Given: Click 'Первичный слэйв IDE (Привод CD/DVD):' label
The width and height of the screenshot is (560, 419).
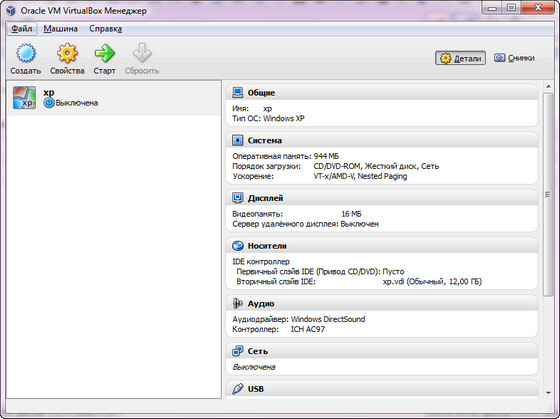Looking at the screenshot, I should coord(309,272).
